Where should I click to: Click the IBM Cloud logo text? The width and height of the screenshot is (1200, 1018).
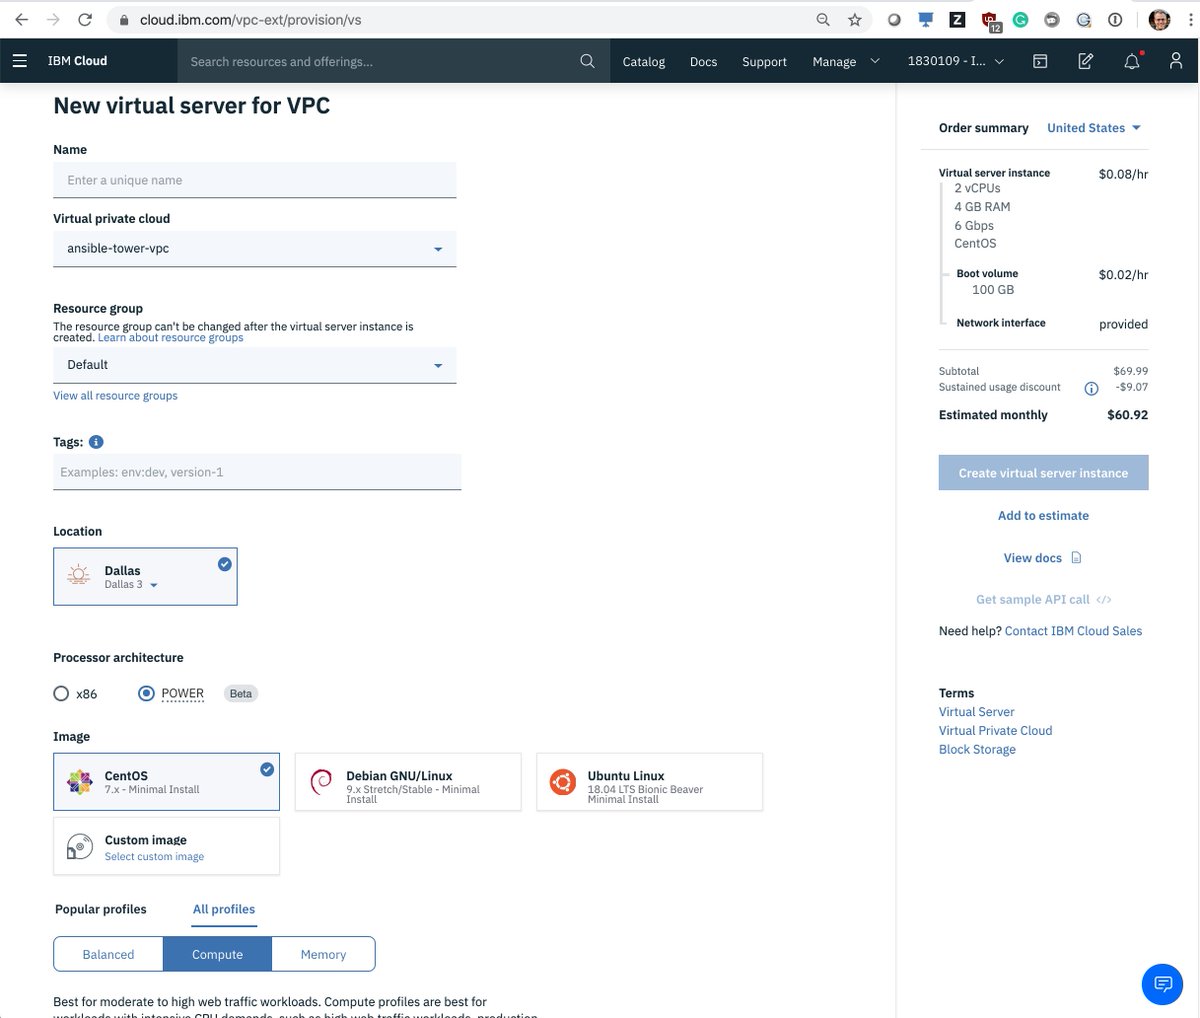[x=77, y=61]
